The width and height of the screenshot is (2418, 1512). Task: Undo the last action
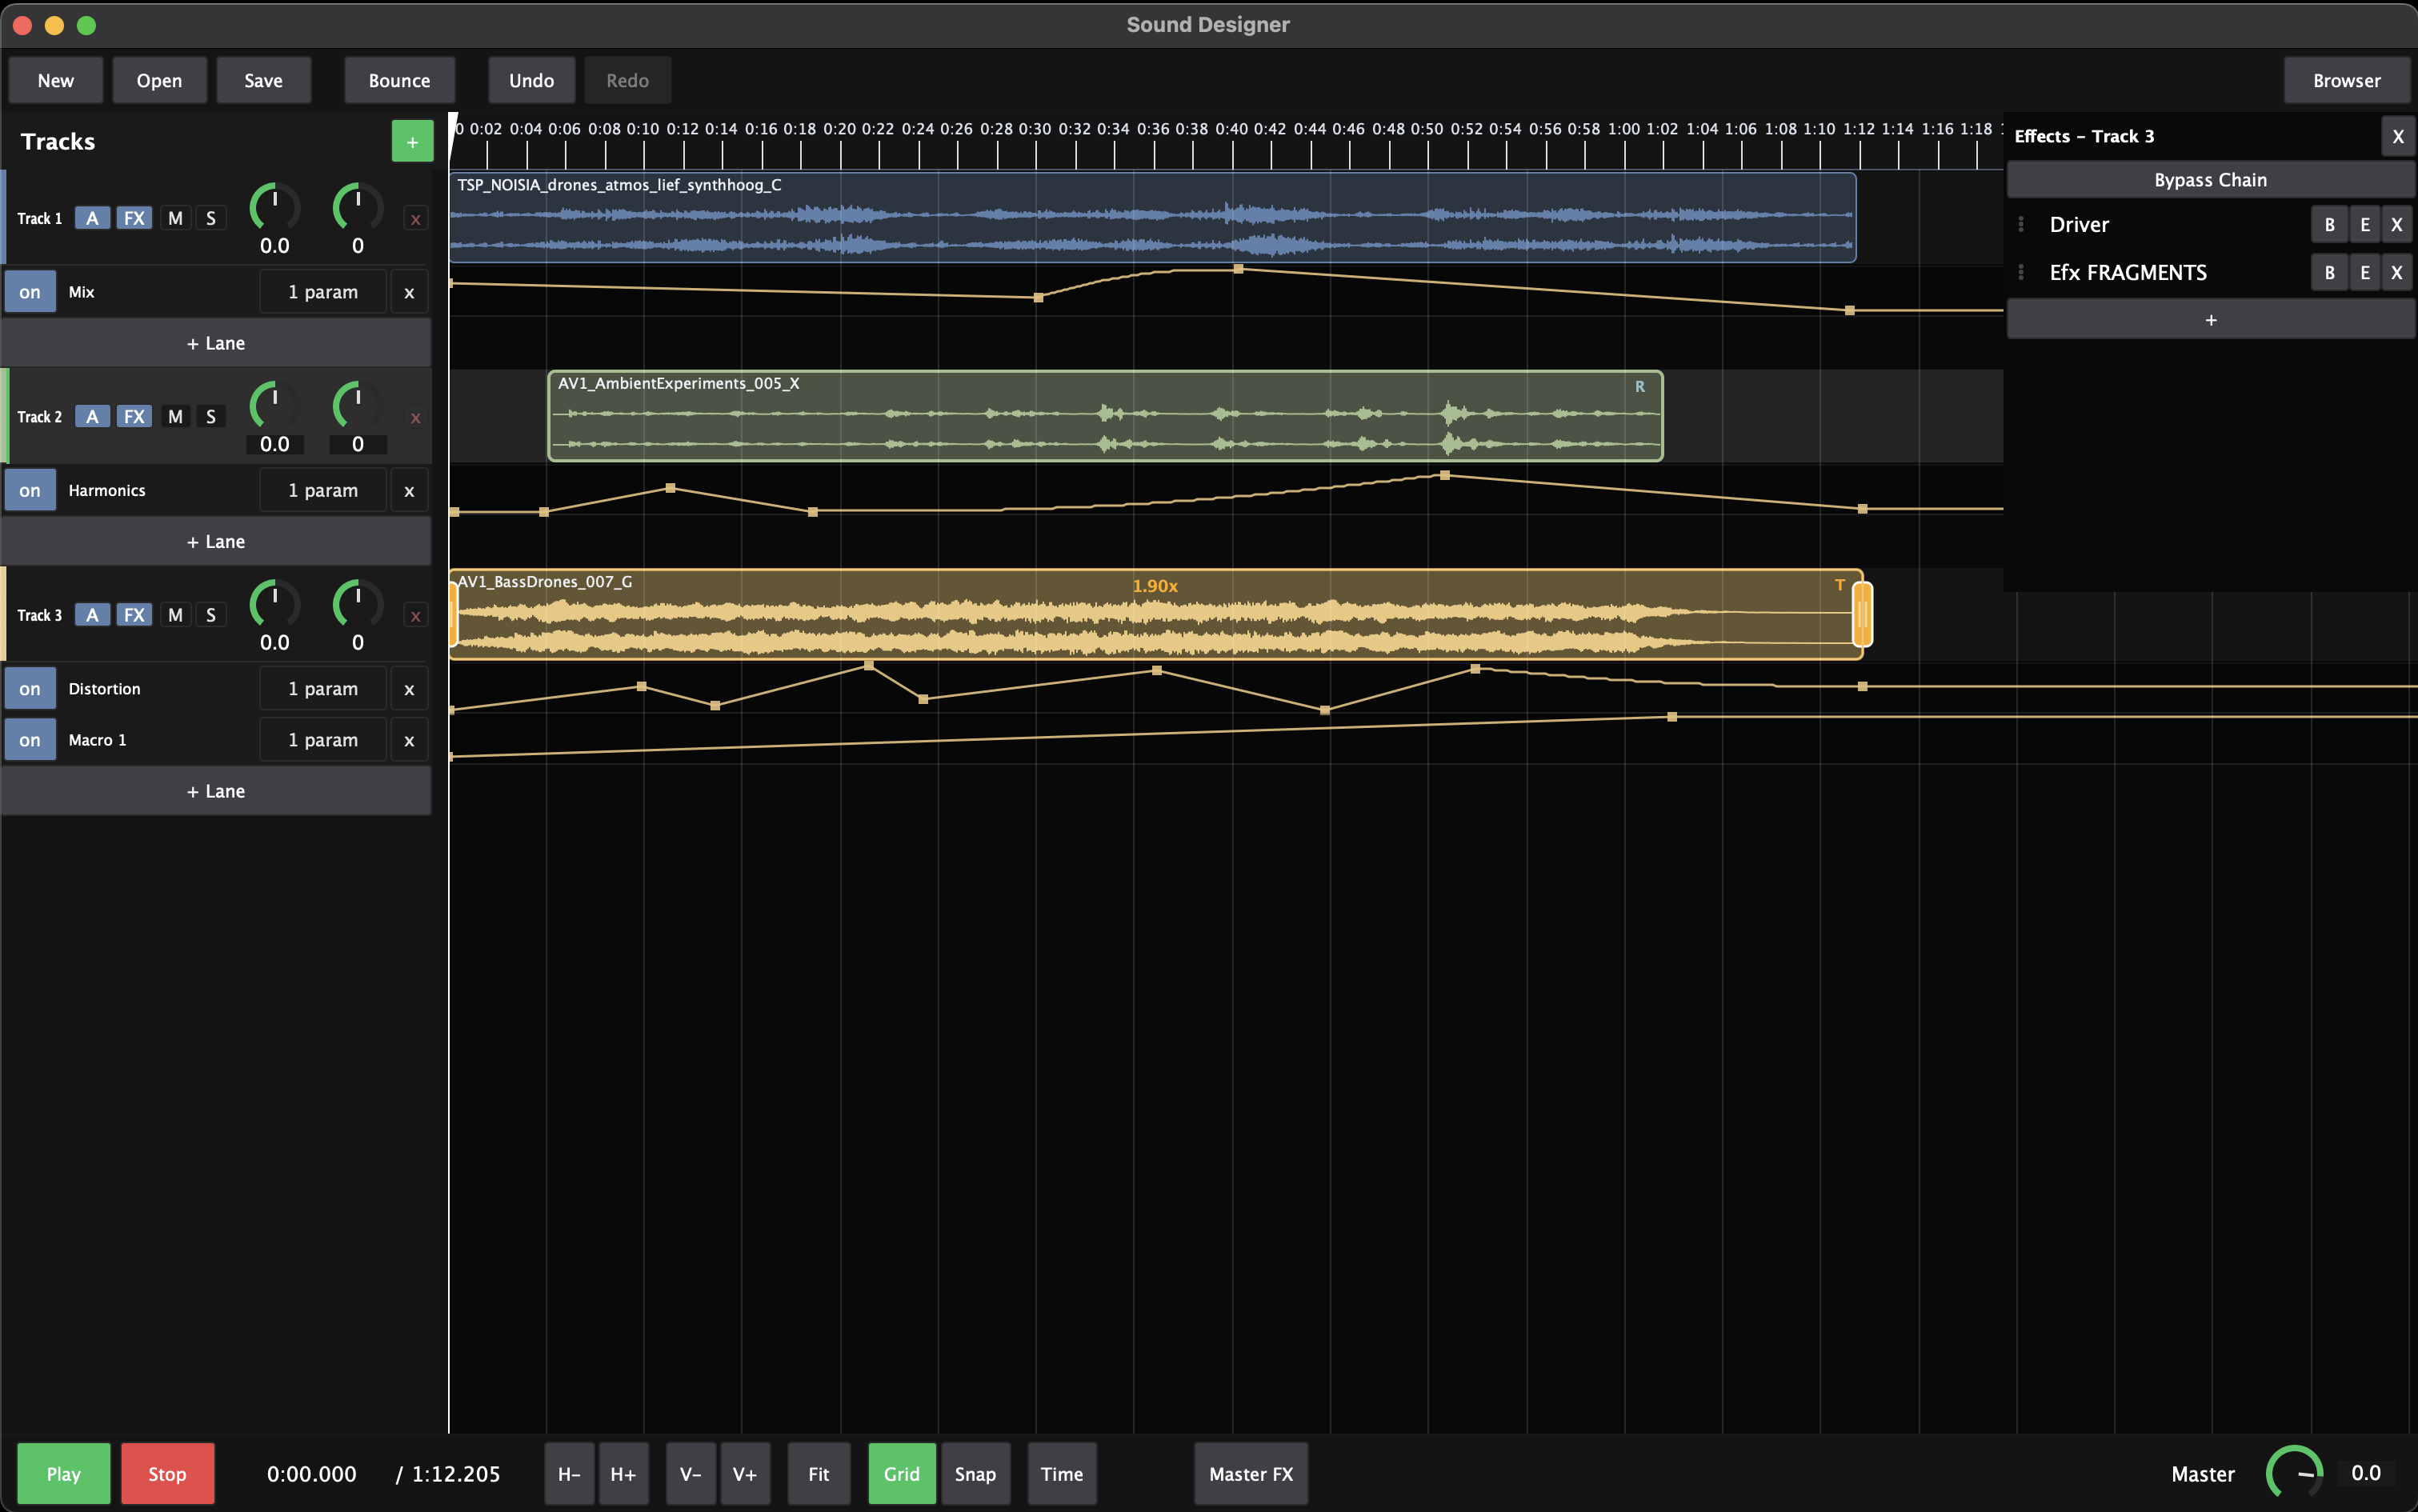click(531, 80)
